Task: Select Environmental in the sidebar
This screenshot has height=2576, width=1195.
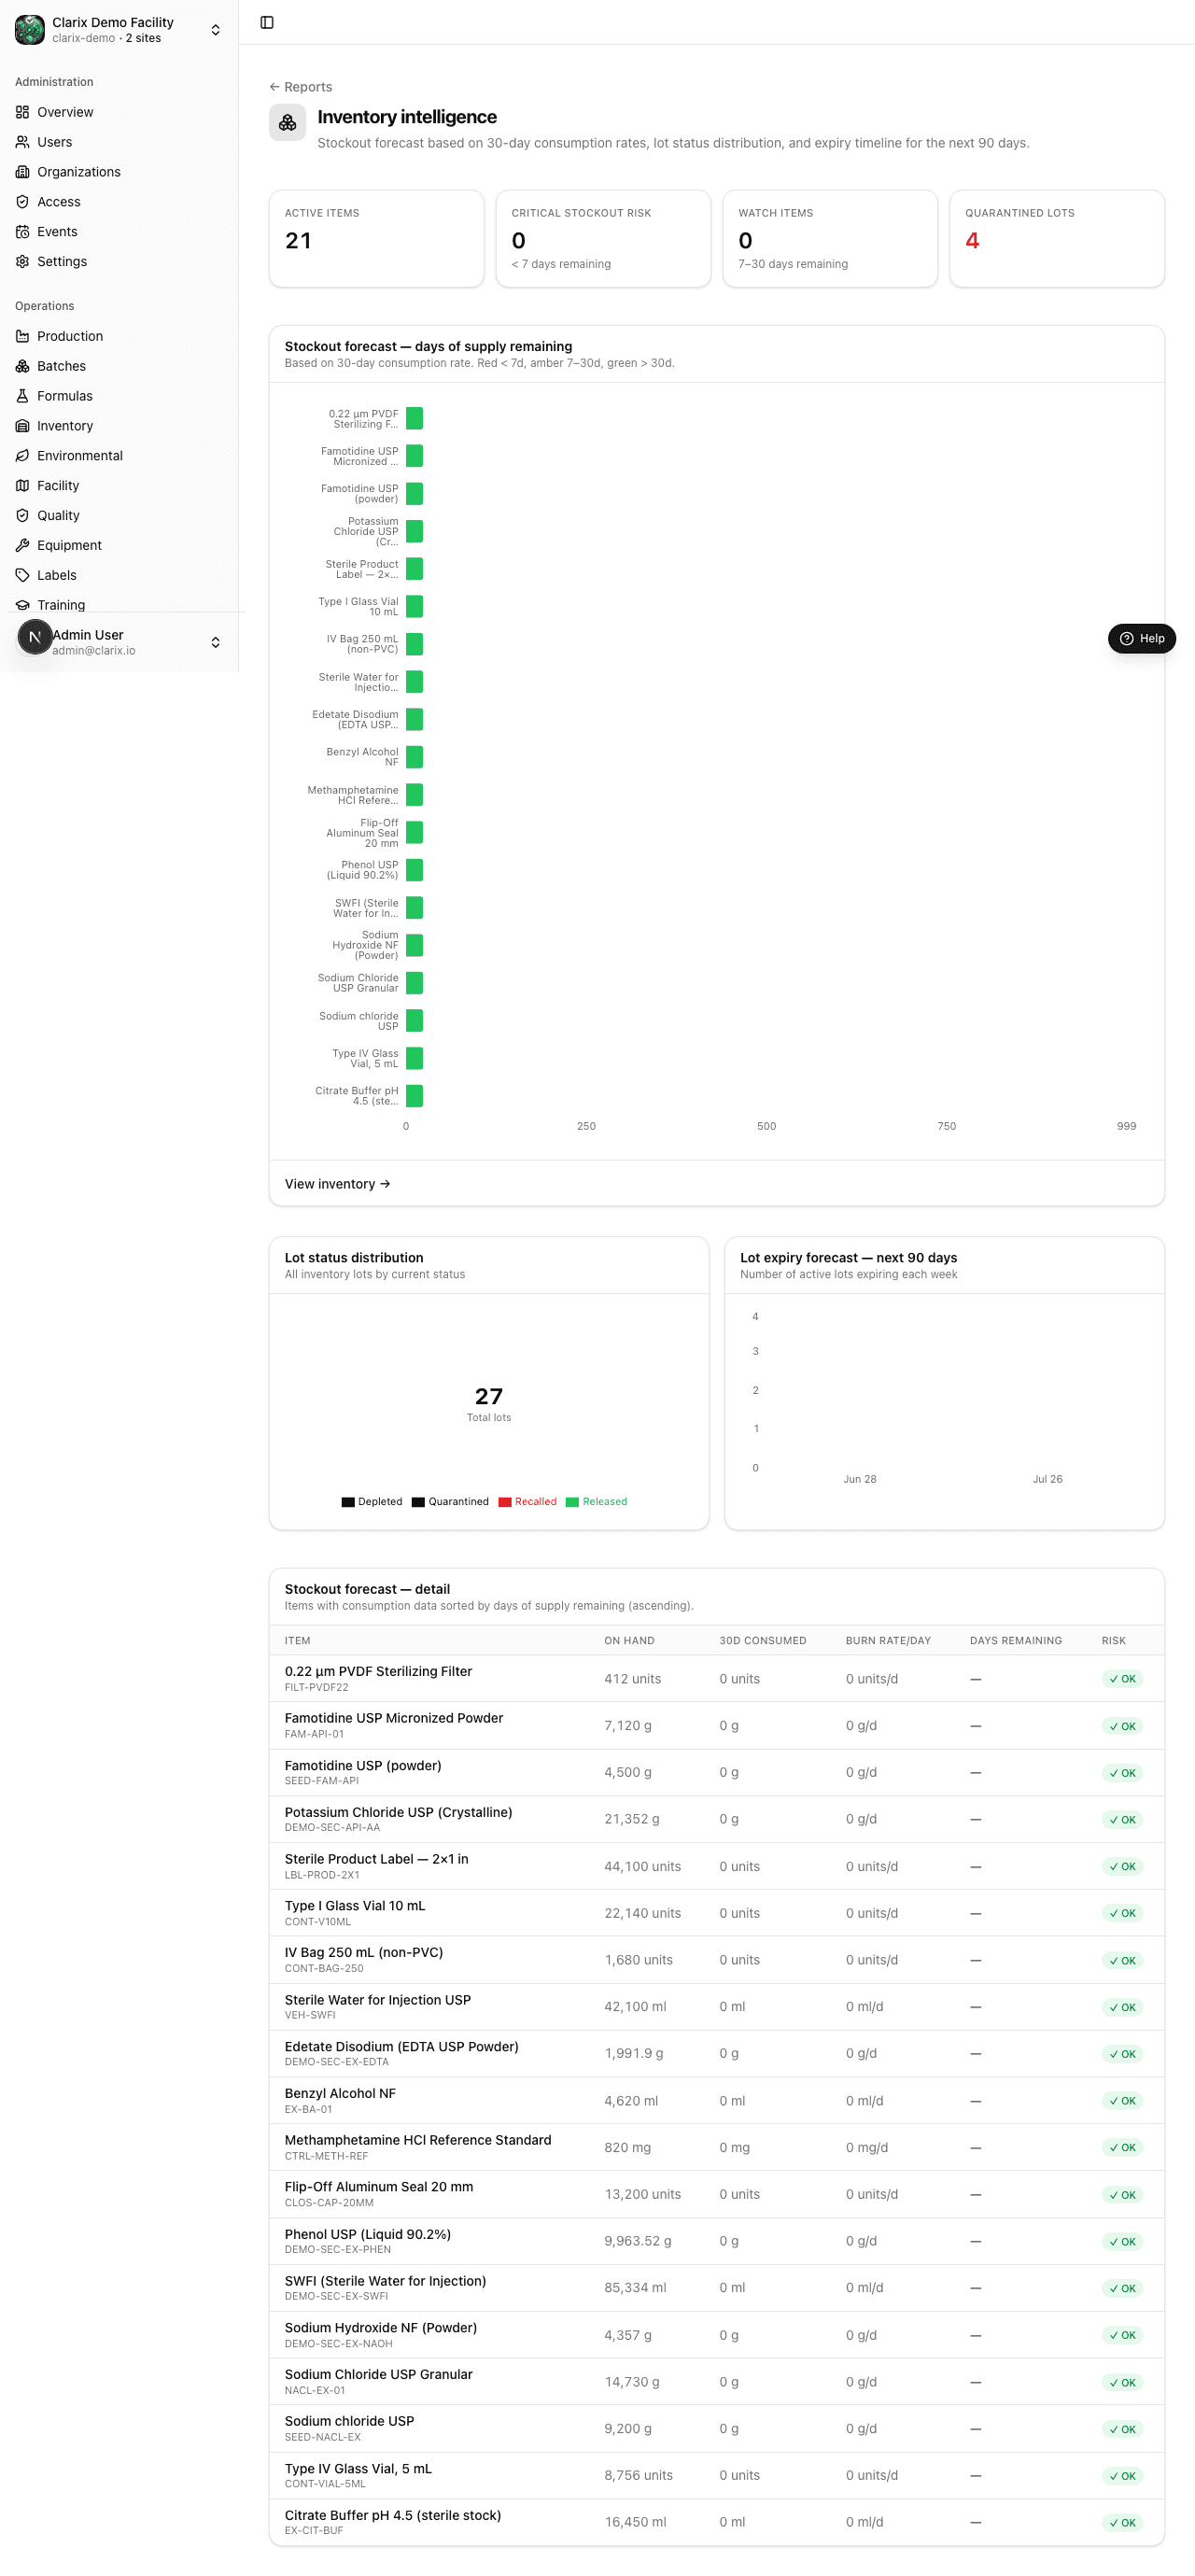Action: click(x=119, y=456)
